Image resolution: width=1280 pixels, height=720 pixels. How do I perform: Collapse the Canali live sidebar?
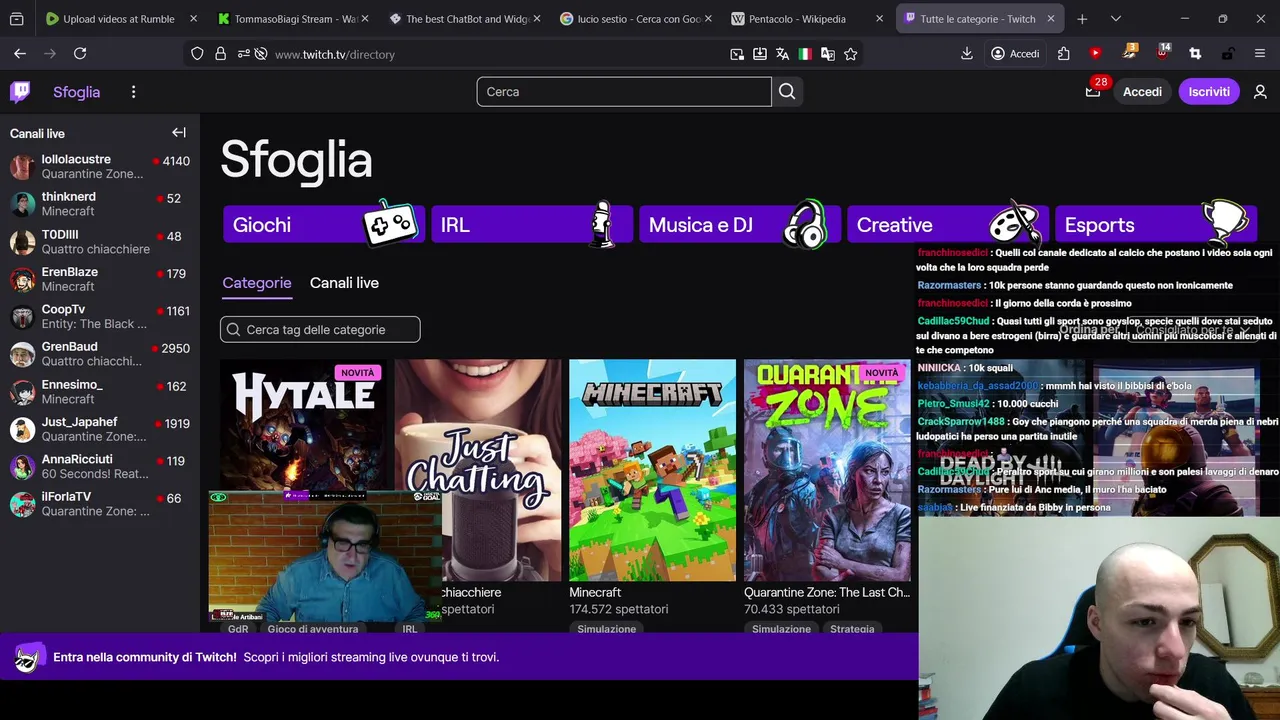179,132
